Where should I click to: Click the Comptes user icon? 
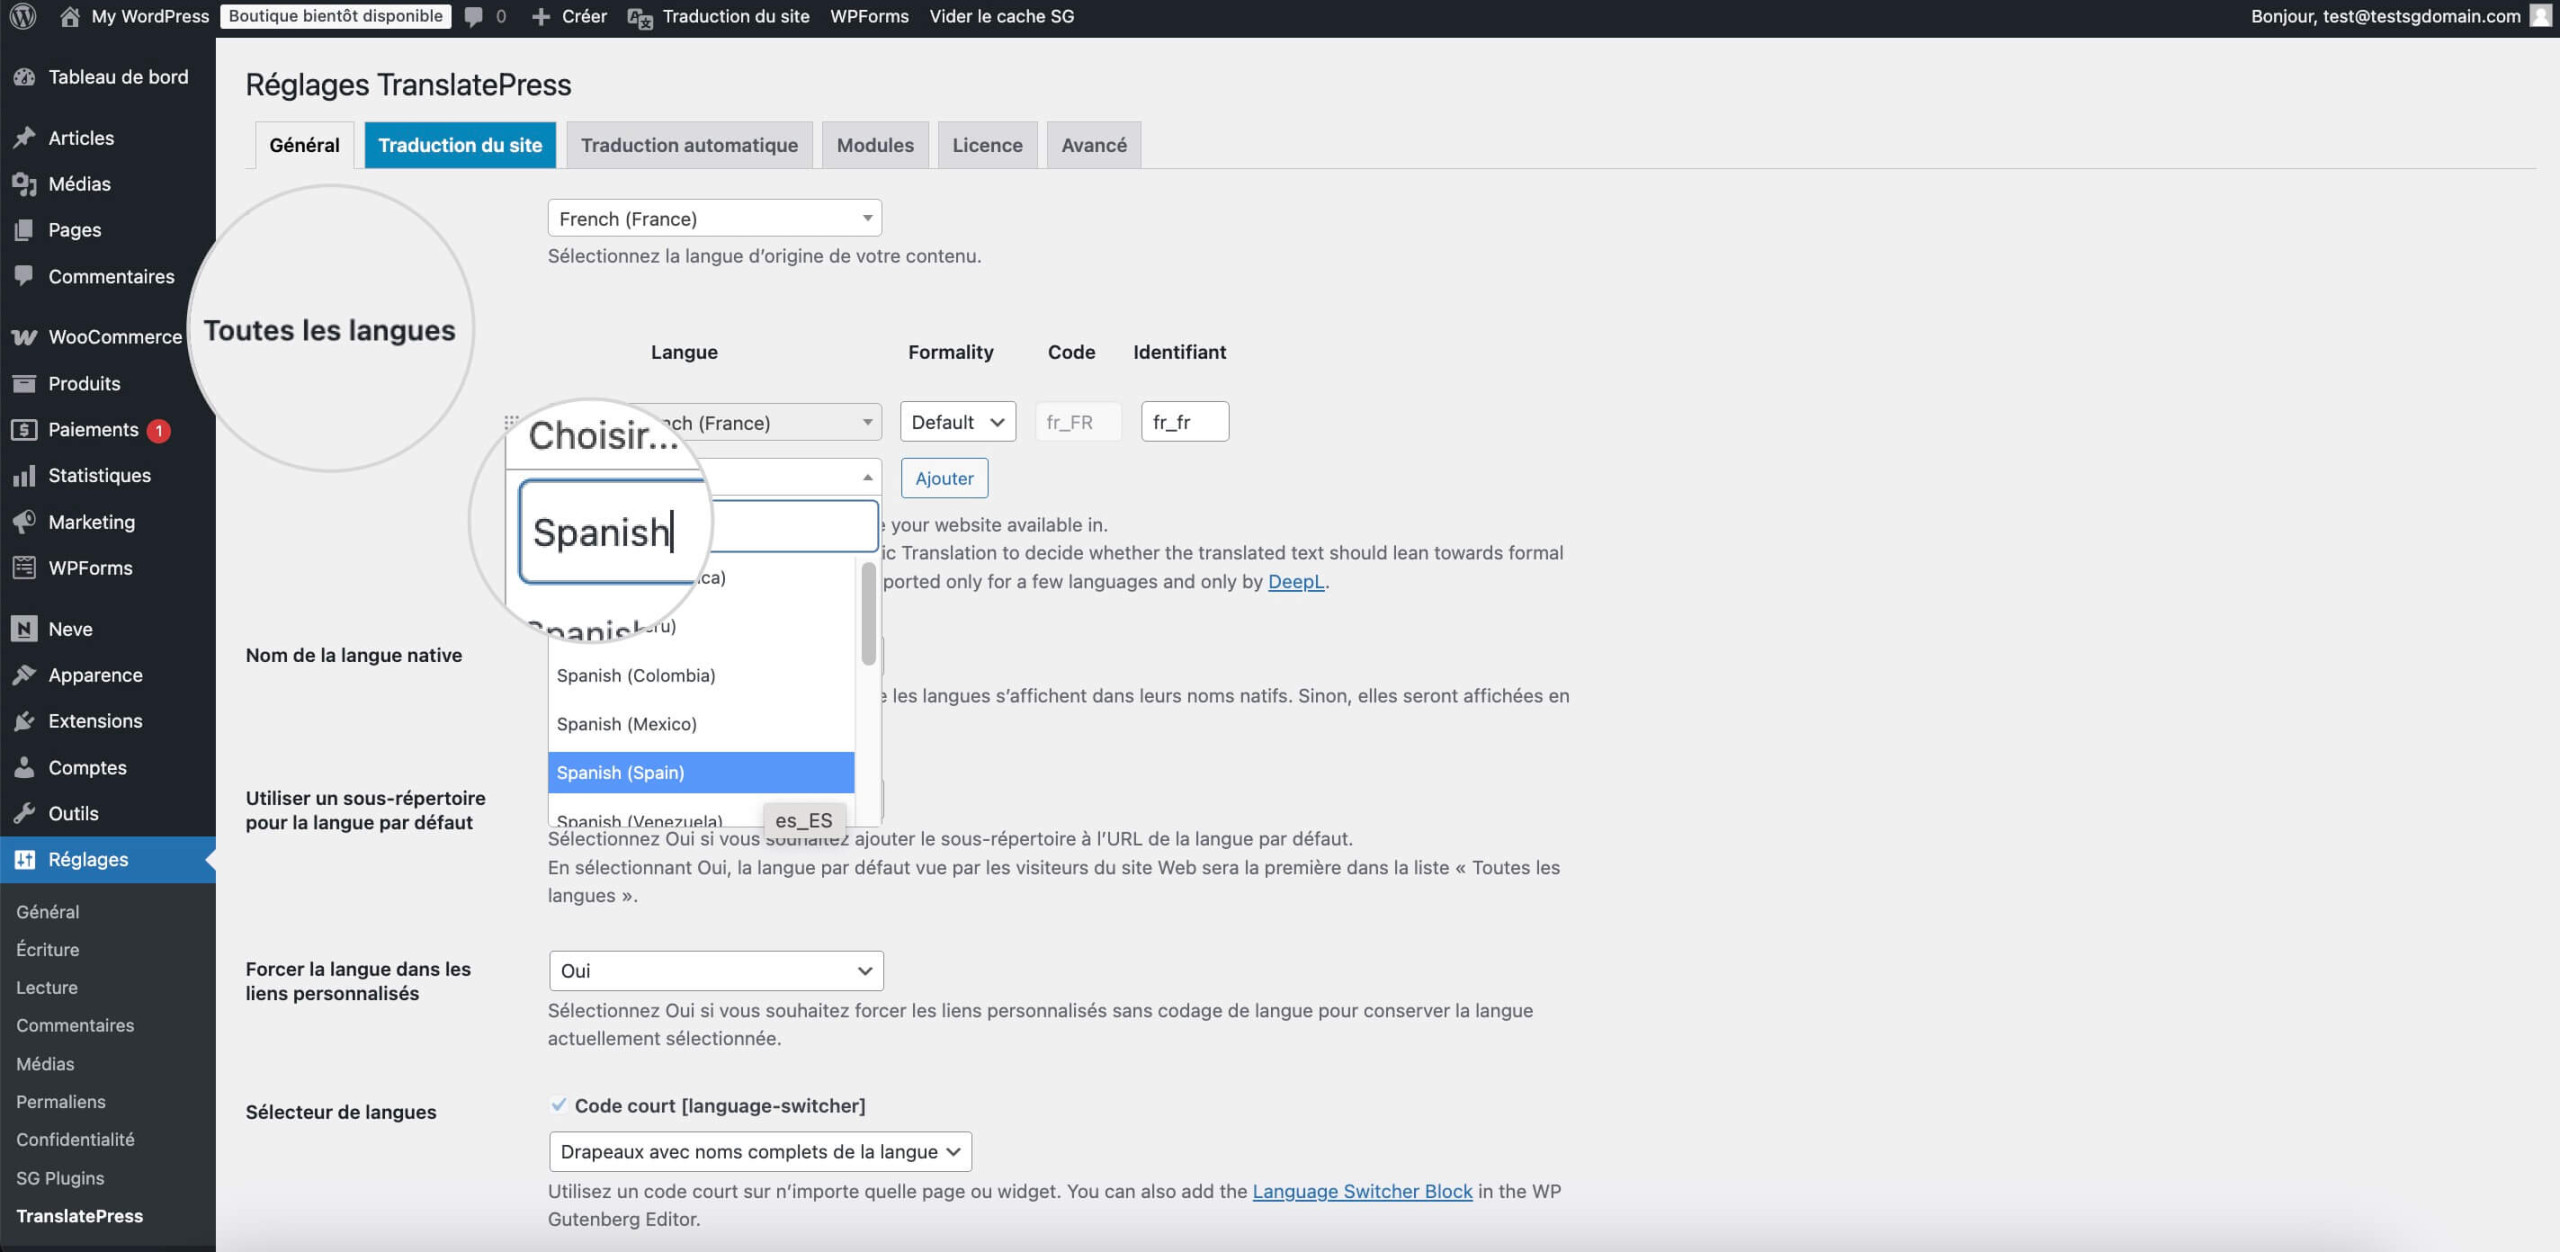25,767
